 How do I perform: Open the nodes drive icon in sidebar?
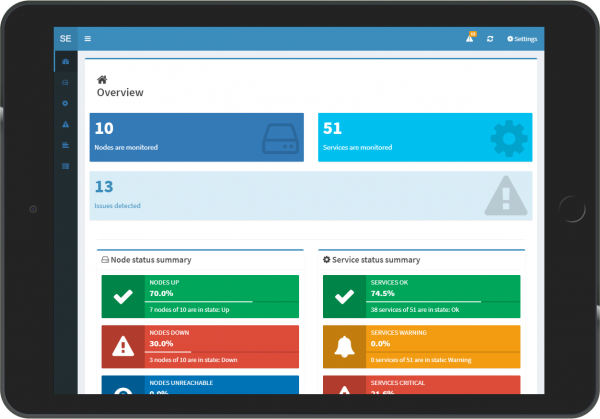(x=65, y=83)
